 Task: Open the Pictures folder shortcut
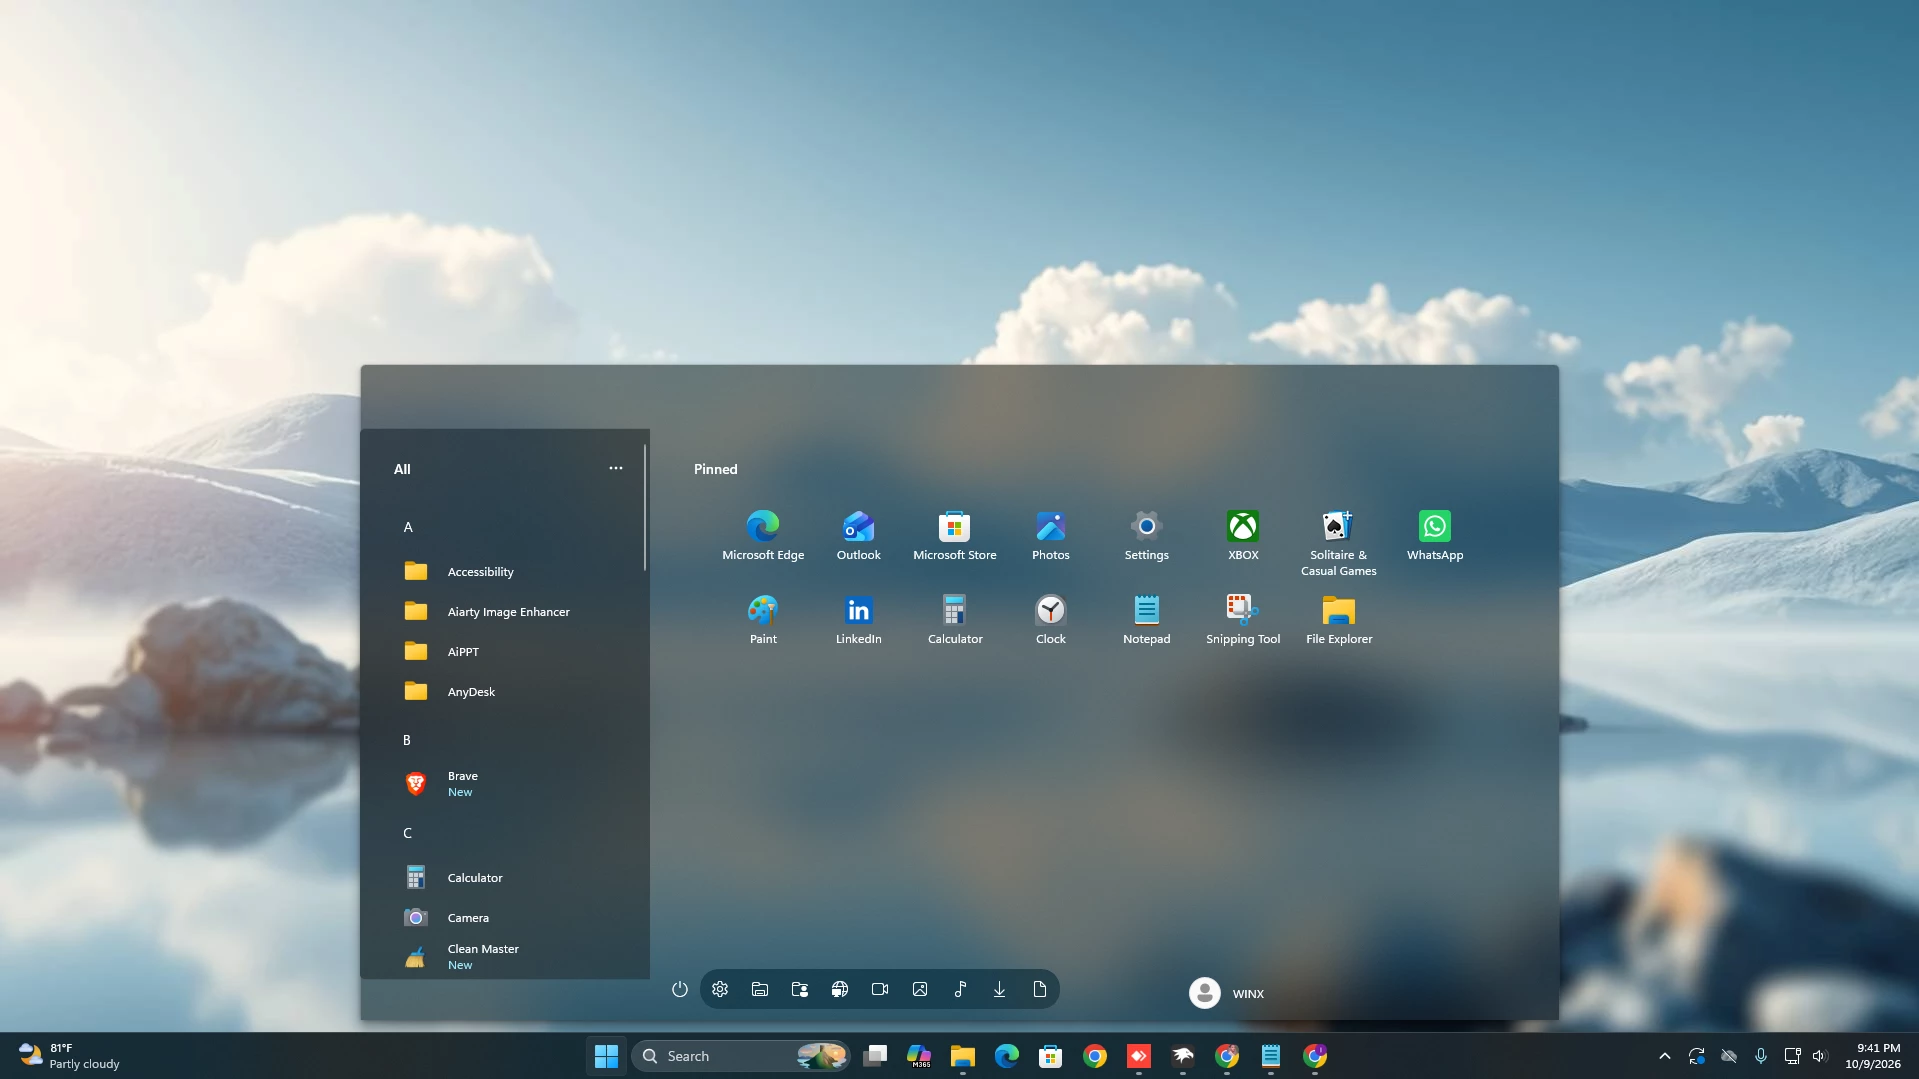click(920, 989)
